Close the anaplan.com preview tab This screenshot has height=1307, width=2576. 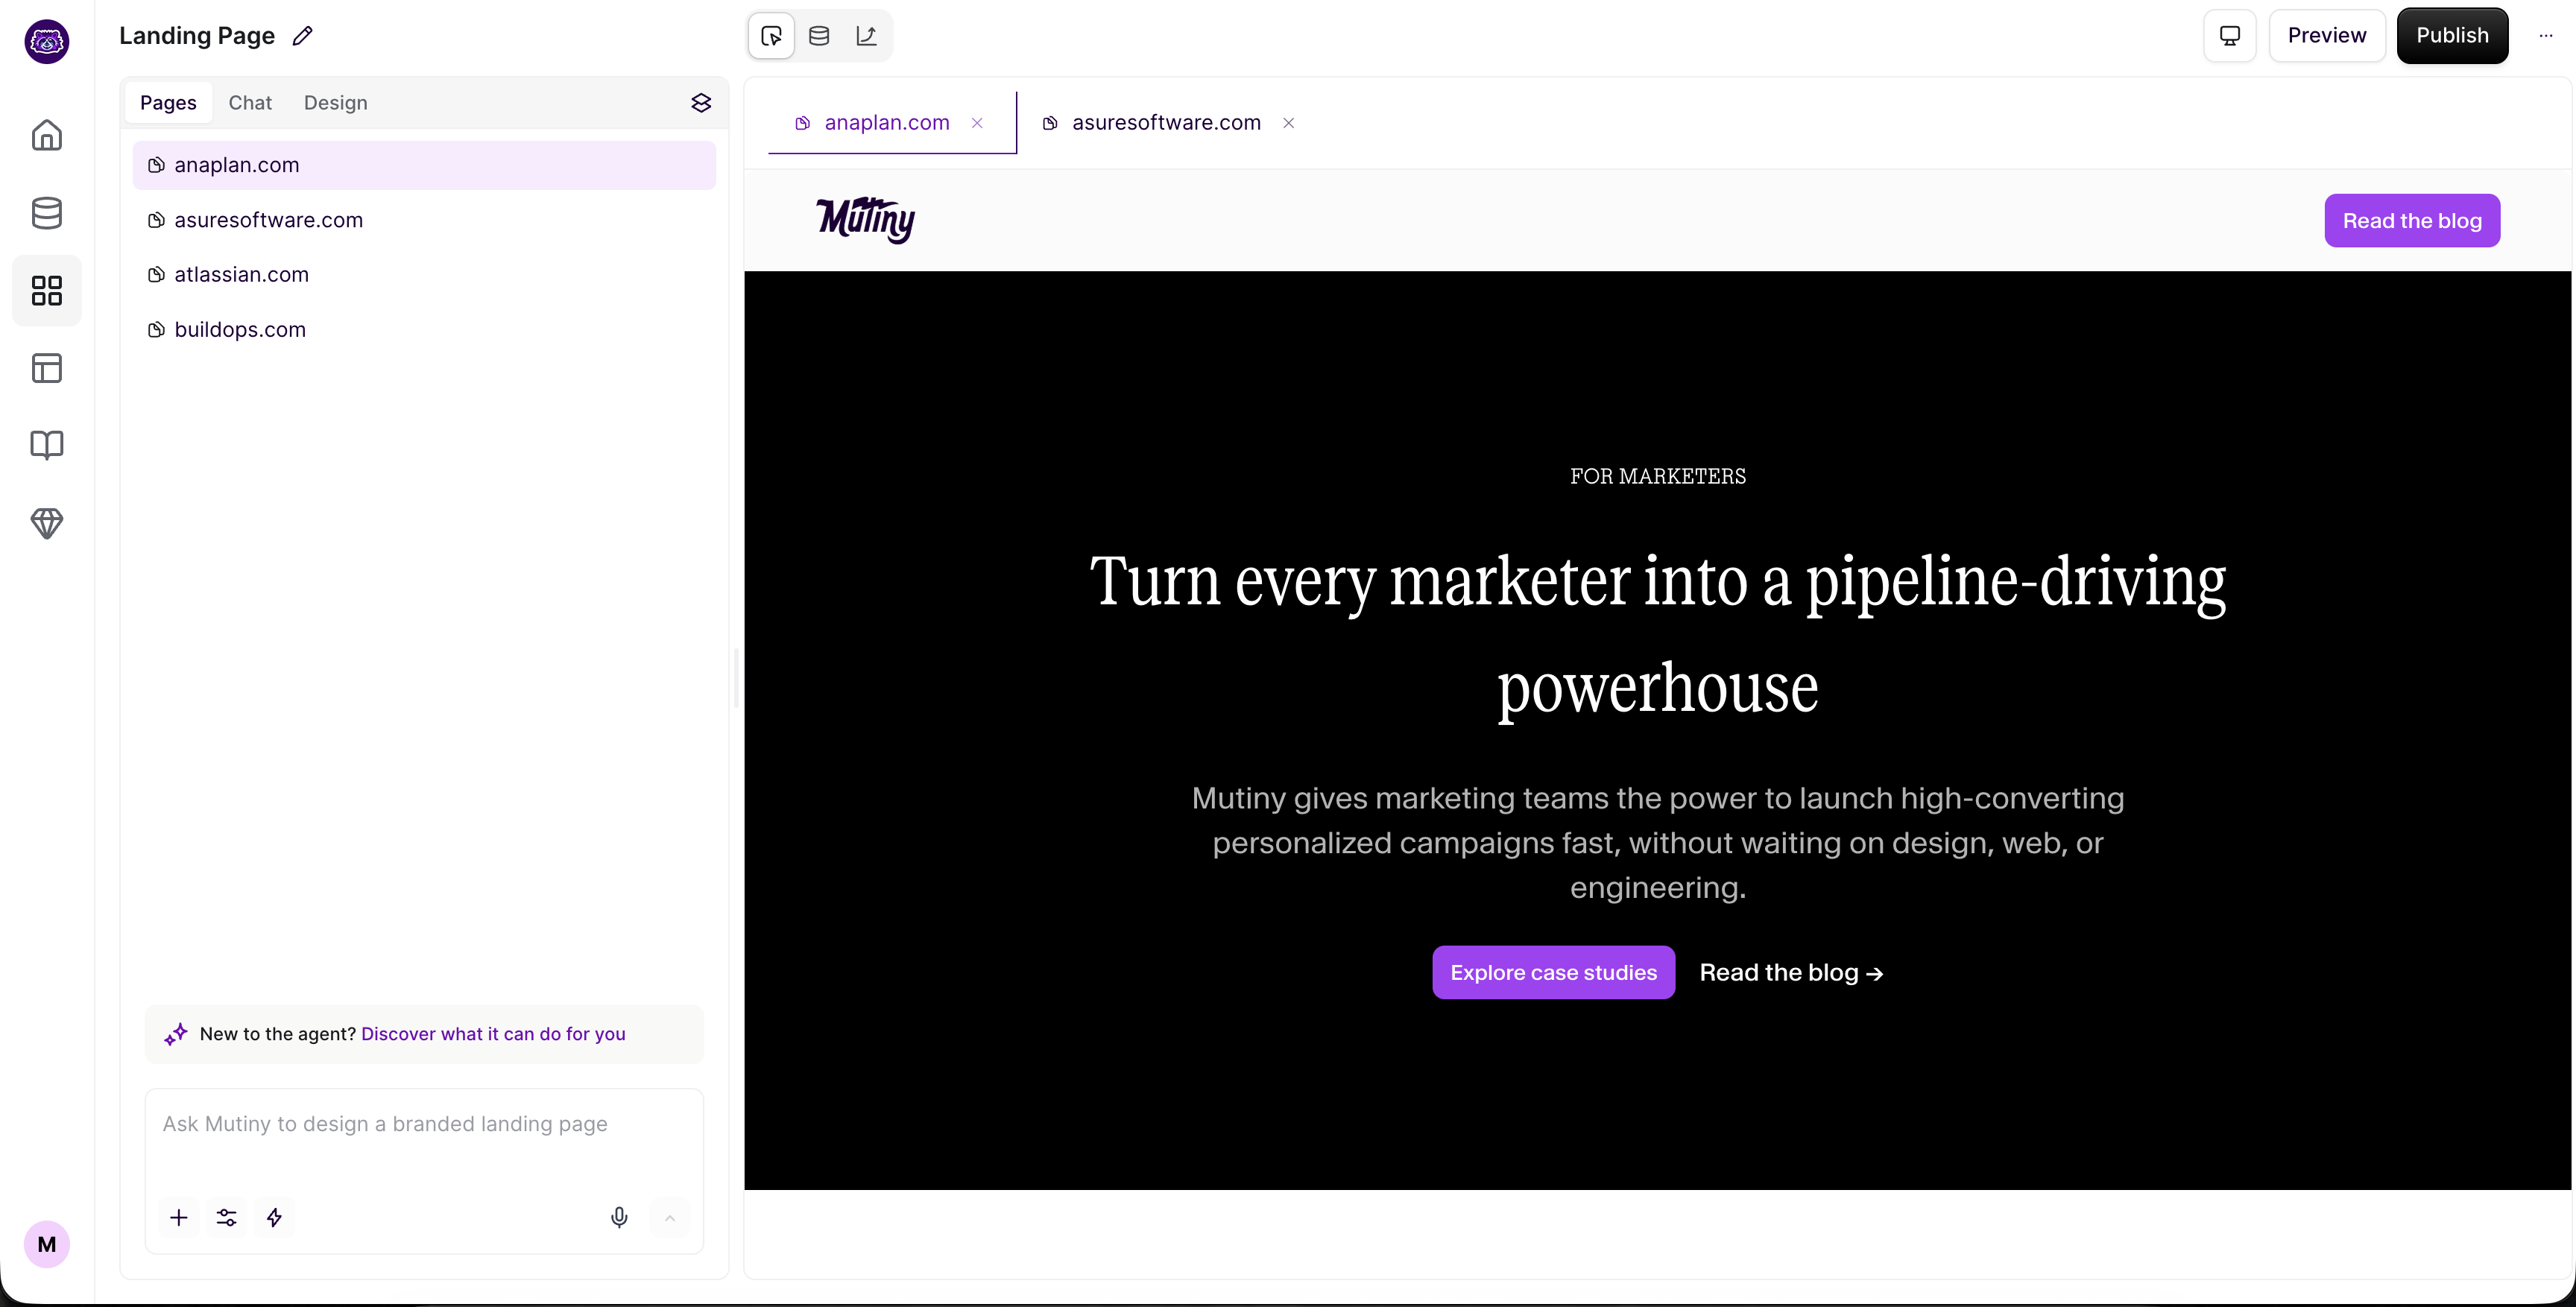click(x=977, y=123)
